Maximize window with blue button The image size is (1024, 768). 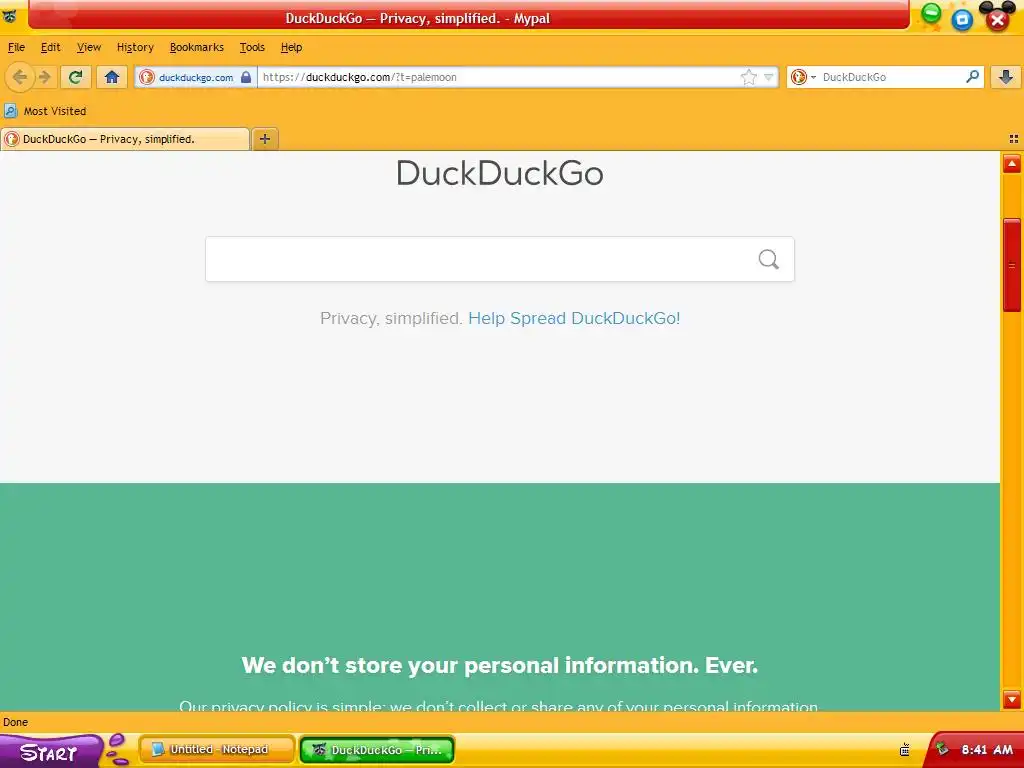[962, 20]
